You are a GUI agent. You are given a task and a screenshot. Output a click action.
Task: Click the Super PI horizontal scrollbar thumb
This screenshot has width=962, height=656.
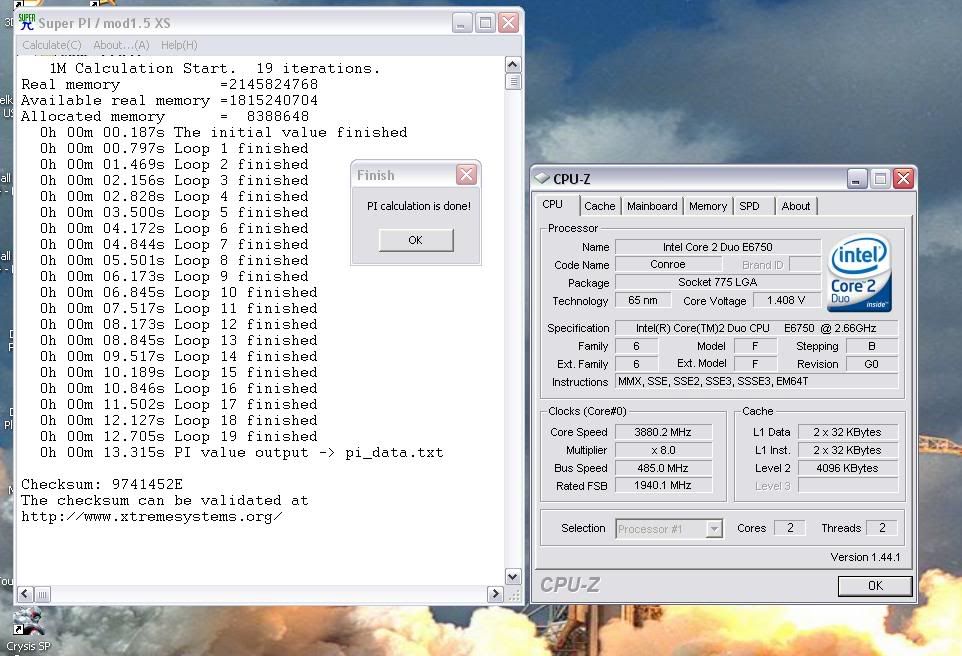[42, 594]
